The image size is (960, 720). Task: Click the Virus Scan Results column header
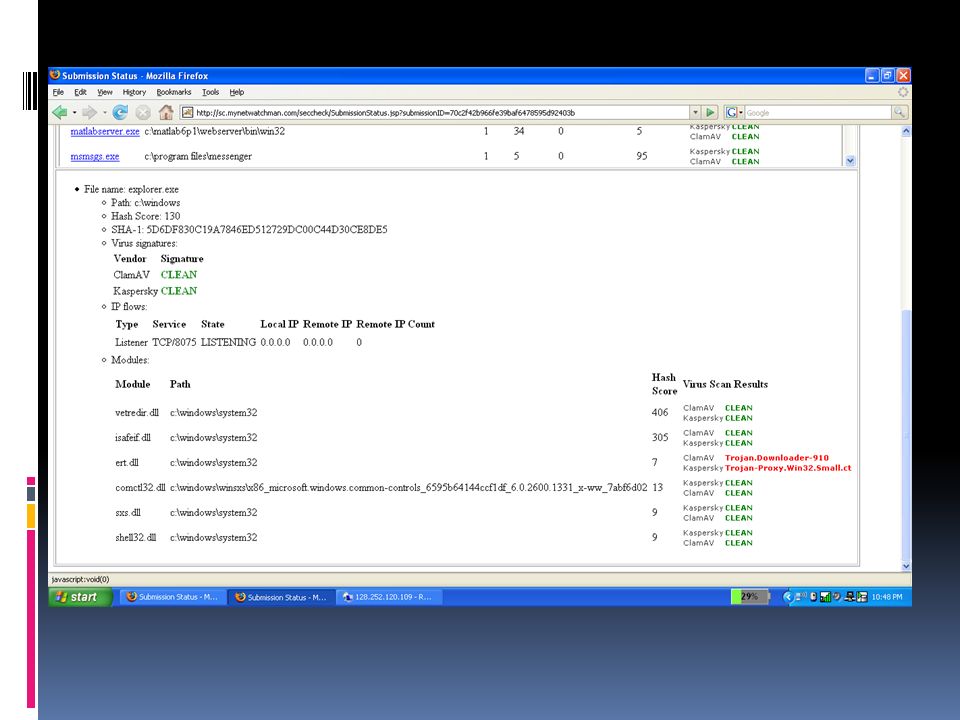coord(725,384)
